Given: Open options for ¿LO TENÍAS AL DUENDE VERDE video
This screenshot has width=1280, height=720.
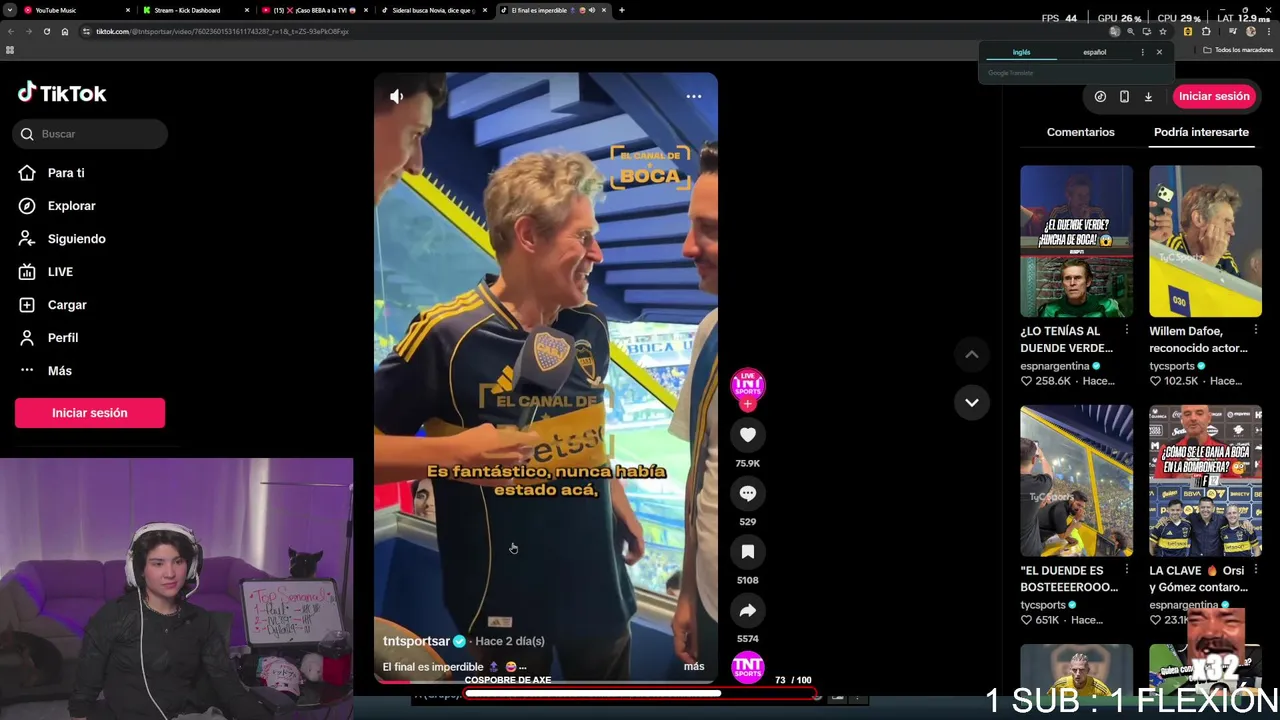Looking at the screenshot, I should click(x=1127, y=330).
